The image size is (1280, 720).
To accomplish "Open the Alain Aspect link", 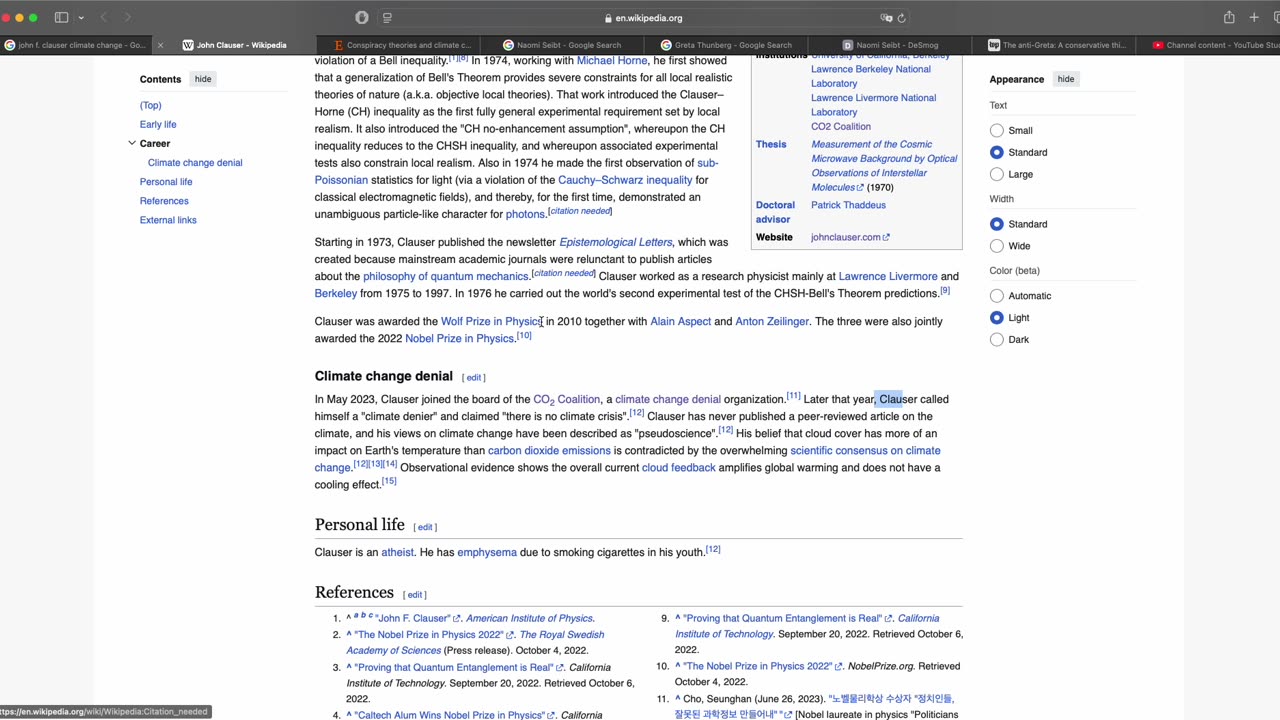I will pyautogui.click(x=681, y=321).
